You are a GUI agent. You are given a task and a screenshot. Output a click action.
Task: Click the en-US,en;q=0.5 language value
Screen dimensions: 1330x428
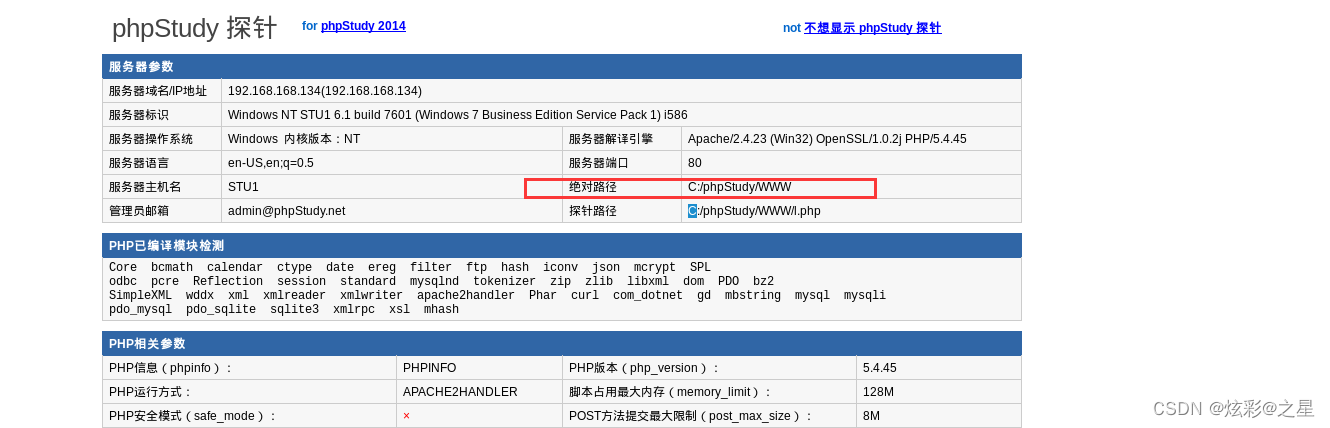(270, 163)
